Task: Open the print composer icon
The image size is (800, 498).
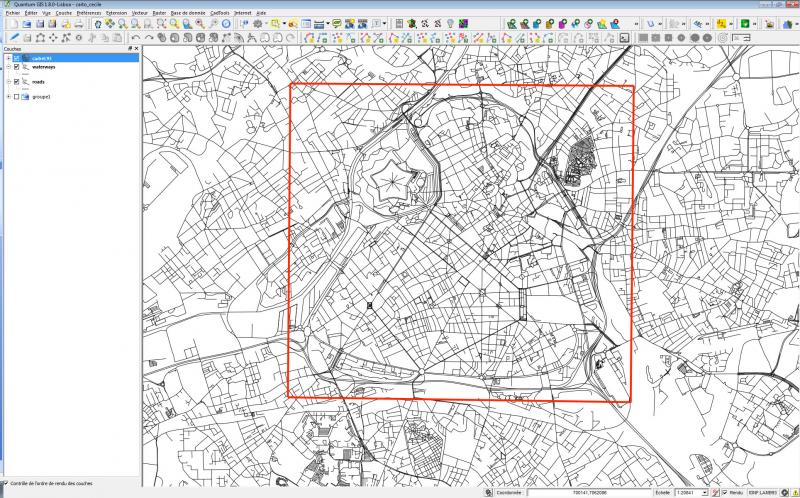Action: pos(66,23)
